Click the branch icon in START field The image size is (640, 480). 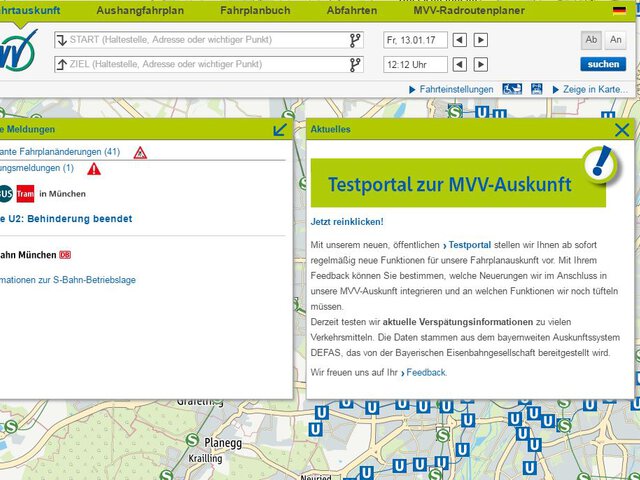pyautogui.click(x=355, y=40)
